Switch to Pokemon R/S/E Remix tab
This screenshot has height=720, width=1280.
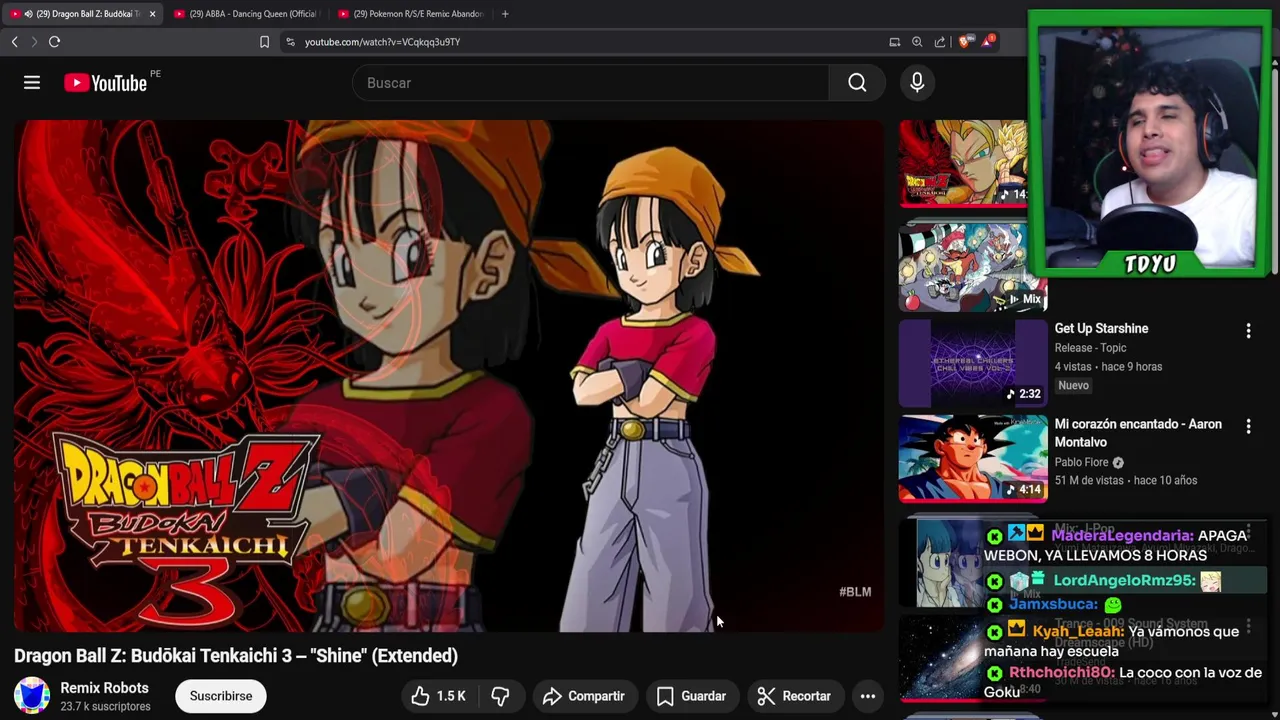411,14
